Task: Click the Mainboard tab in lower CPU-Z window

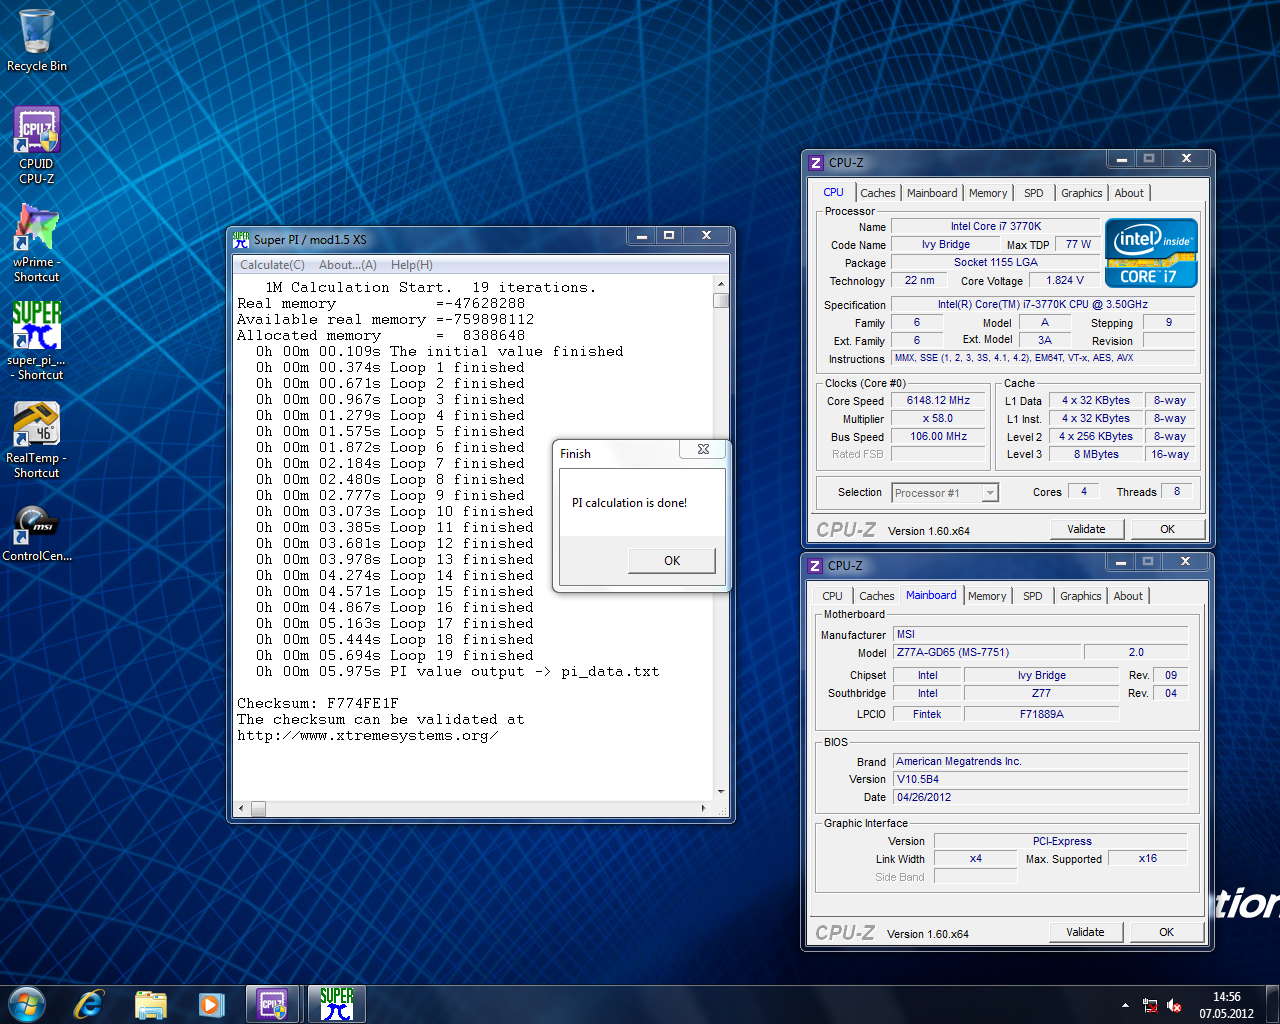Action: coord(931,595)
